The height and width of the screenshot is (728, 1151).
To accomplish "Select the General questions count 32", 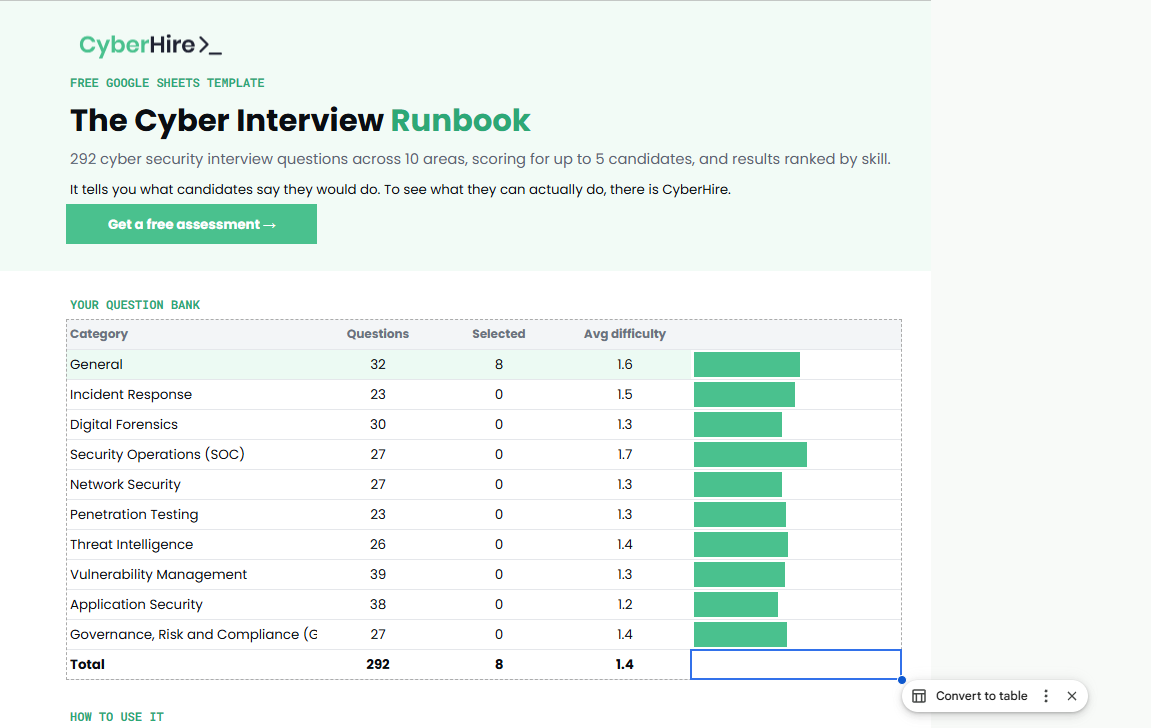I will 378,364.
